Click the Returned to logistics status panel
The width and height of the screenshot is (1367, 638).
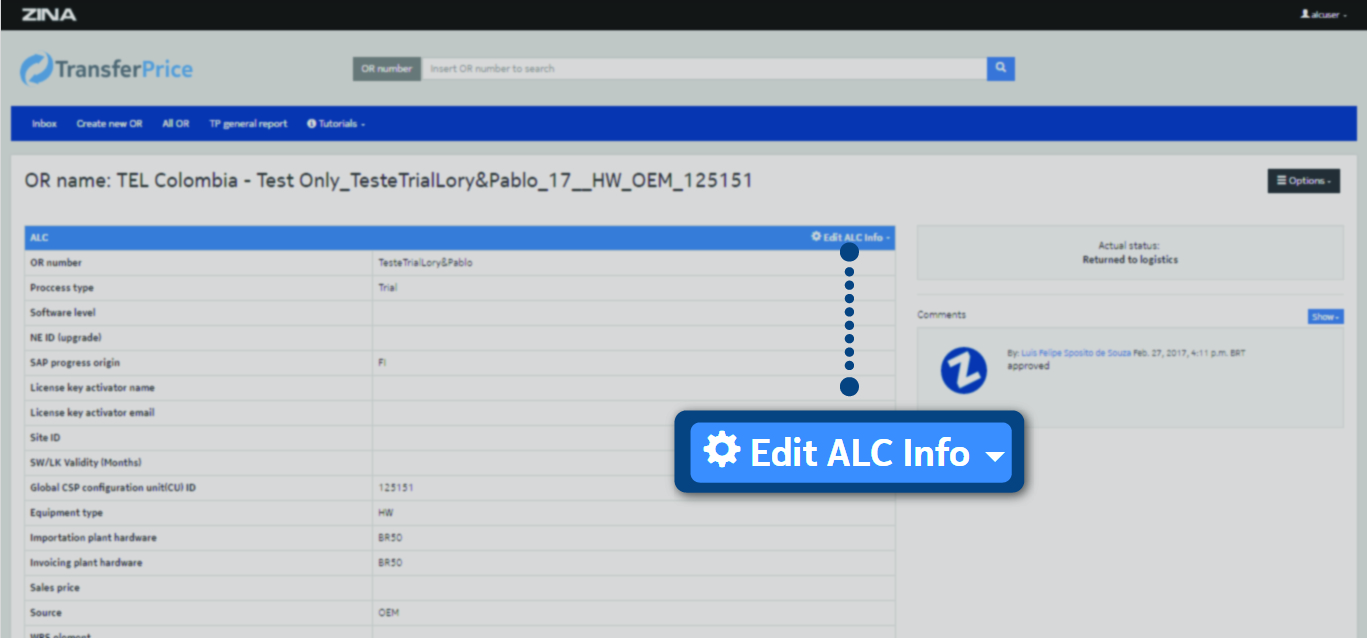[x=1130, y=252]
